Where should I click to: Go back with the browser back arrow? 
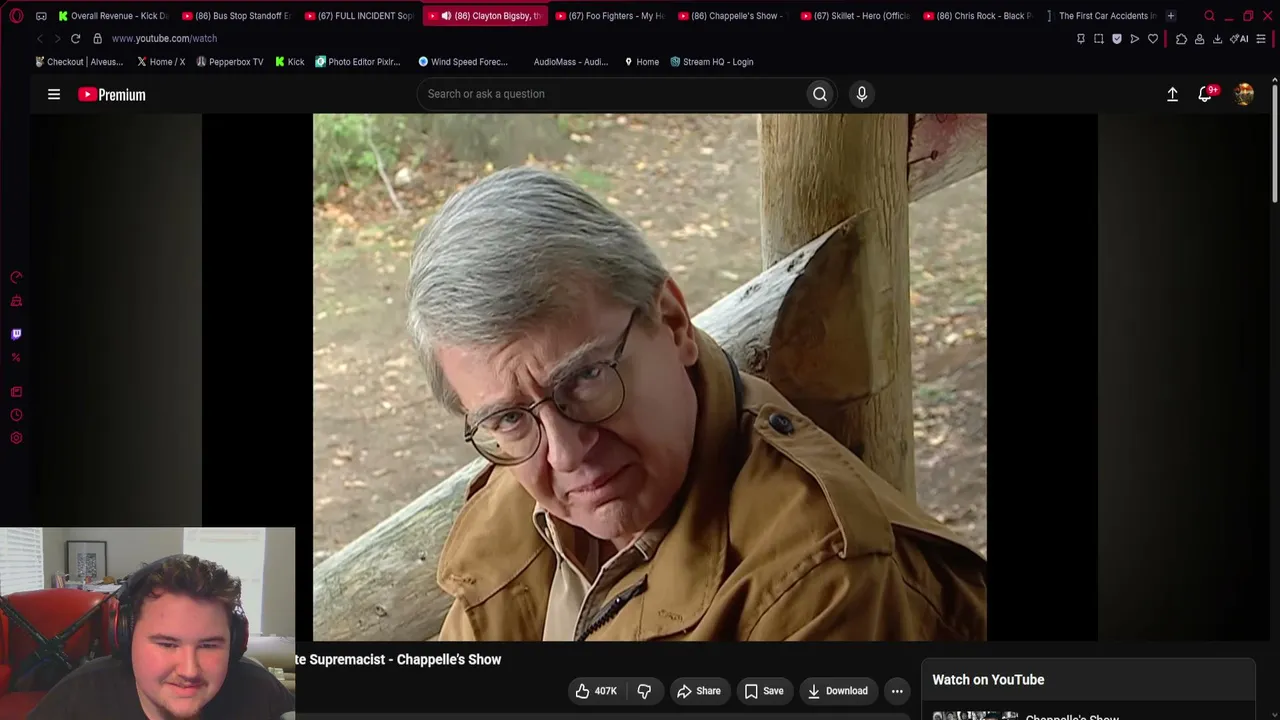coord(40,38)
